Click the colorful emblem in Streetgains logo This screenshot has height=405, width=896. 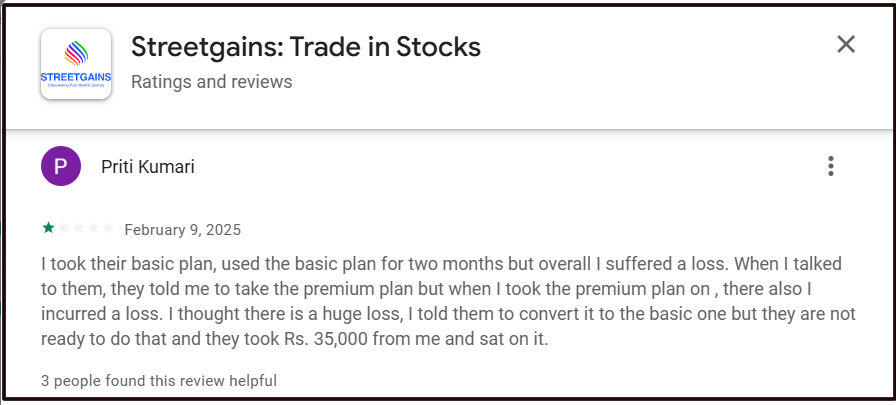(76, 53)
